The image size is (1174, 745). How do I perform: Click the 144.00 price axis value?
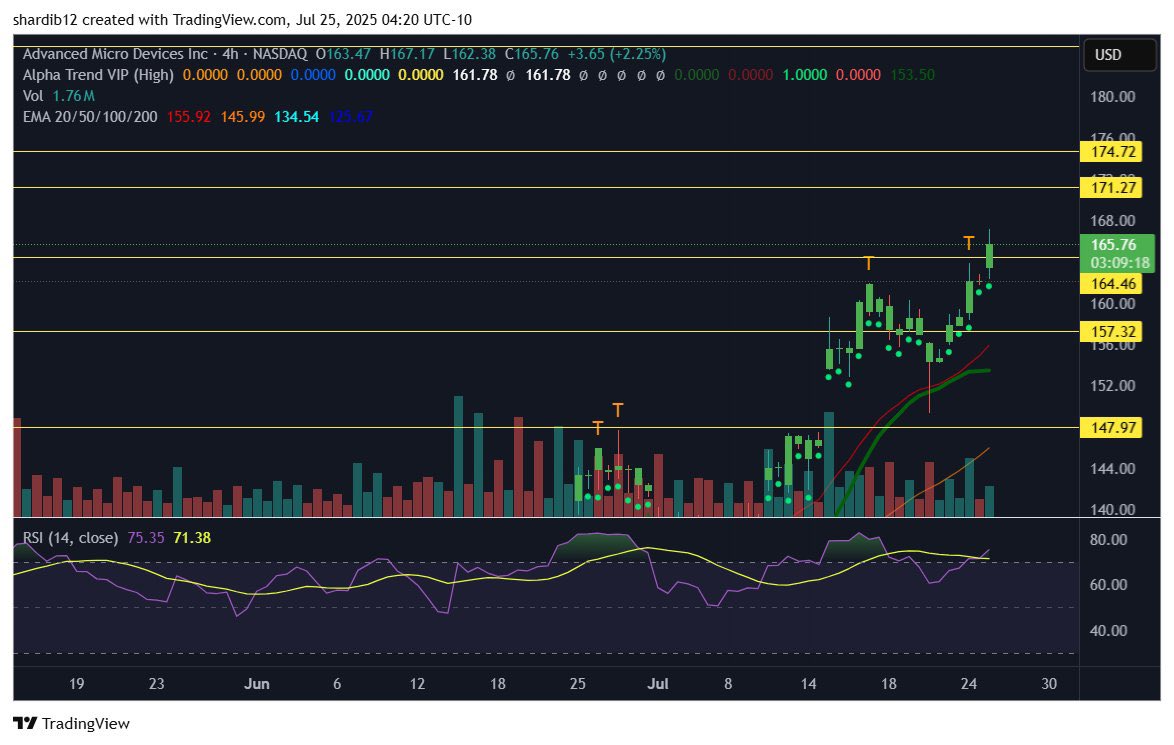pyautogui.click(x=1113, y=469)
